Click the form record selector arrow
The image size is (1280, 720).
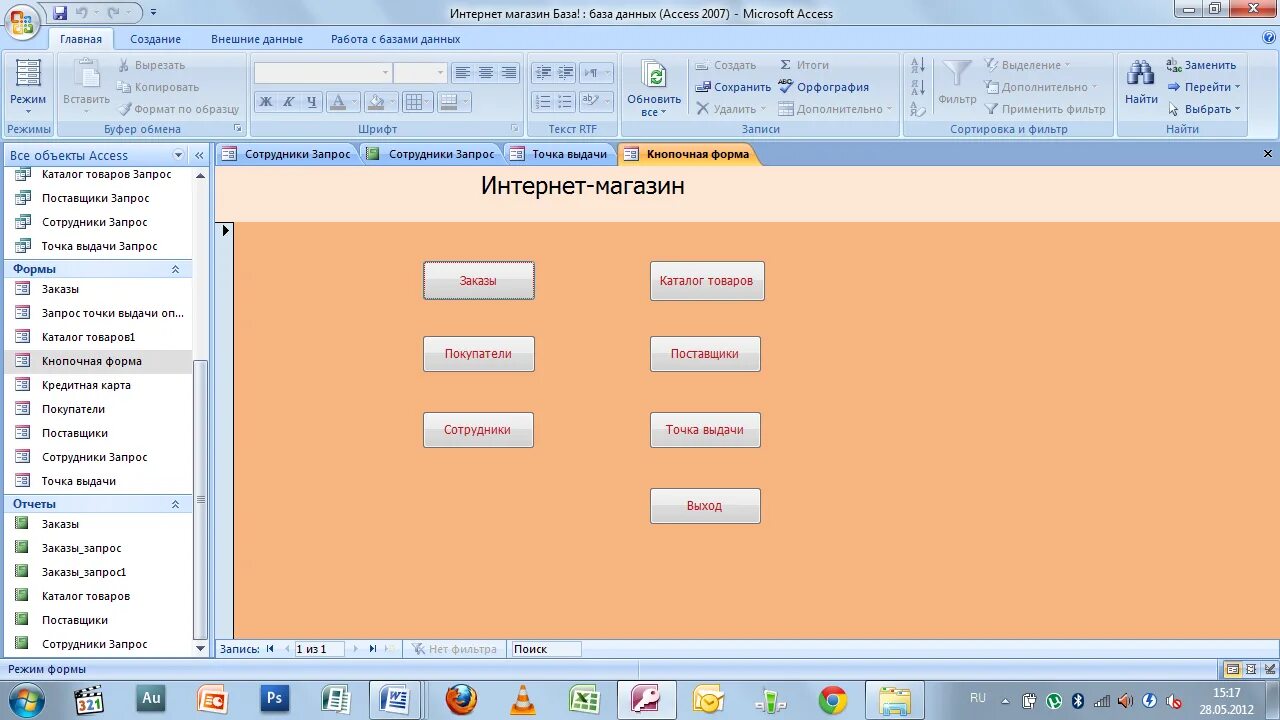pos(225,231)
